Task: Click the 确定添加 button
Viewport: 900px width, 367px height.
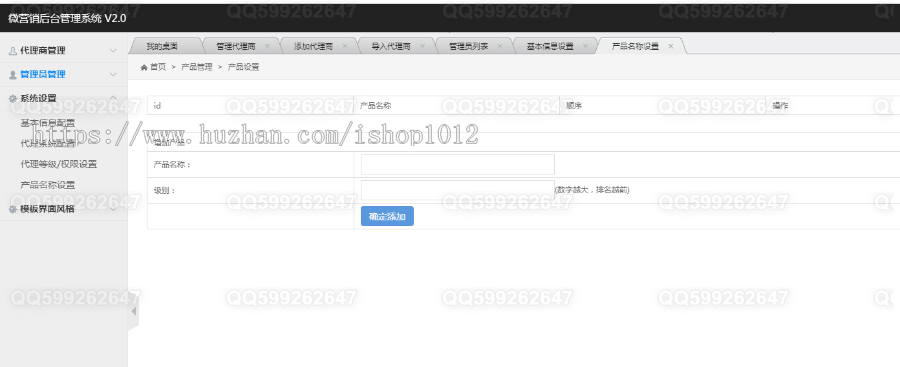Action: tap(387, 217)
